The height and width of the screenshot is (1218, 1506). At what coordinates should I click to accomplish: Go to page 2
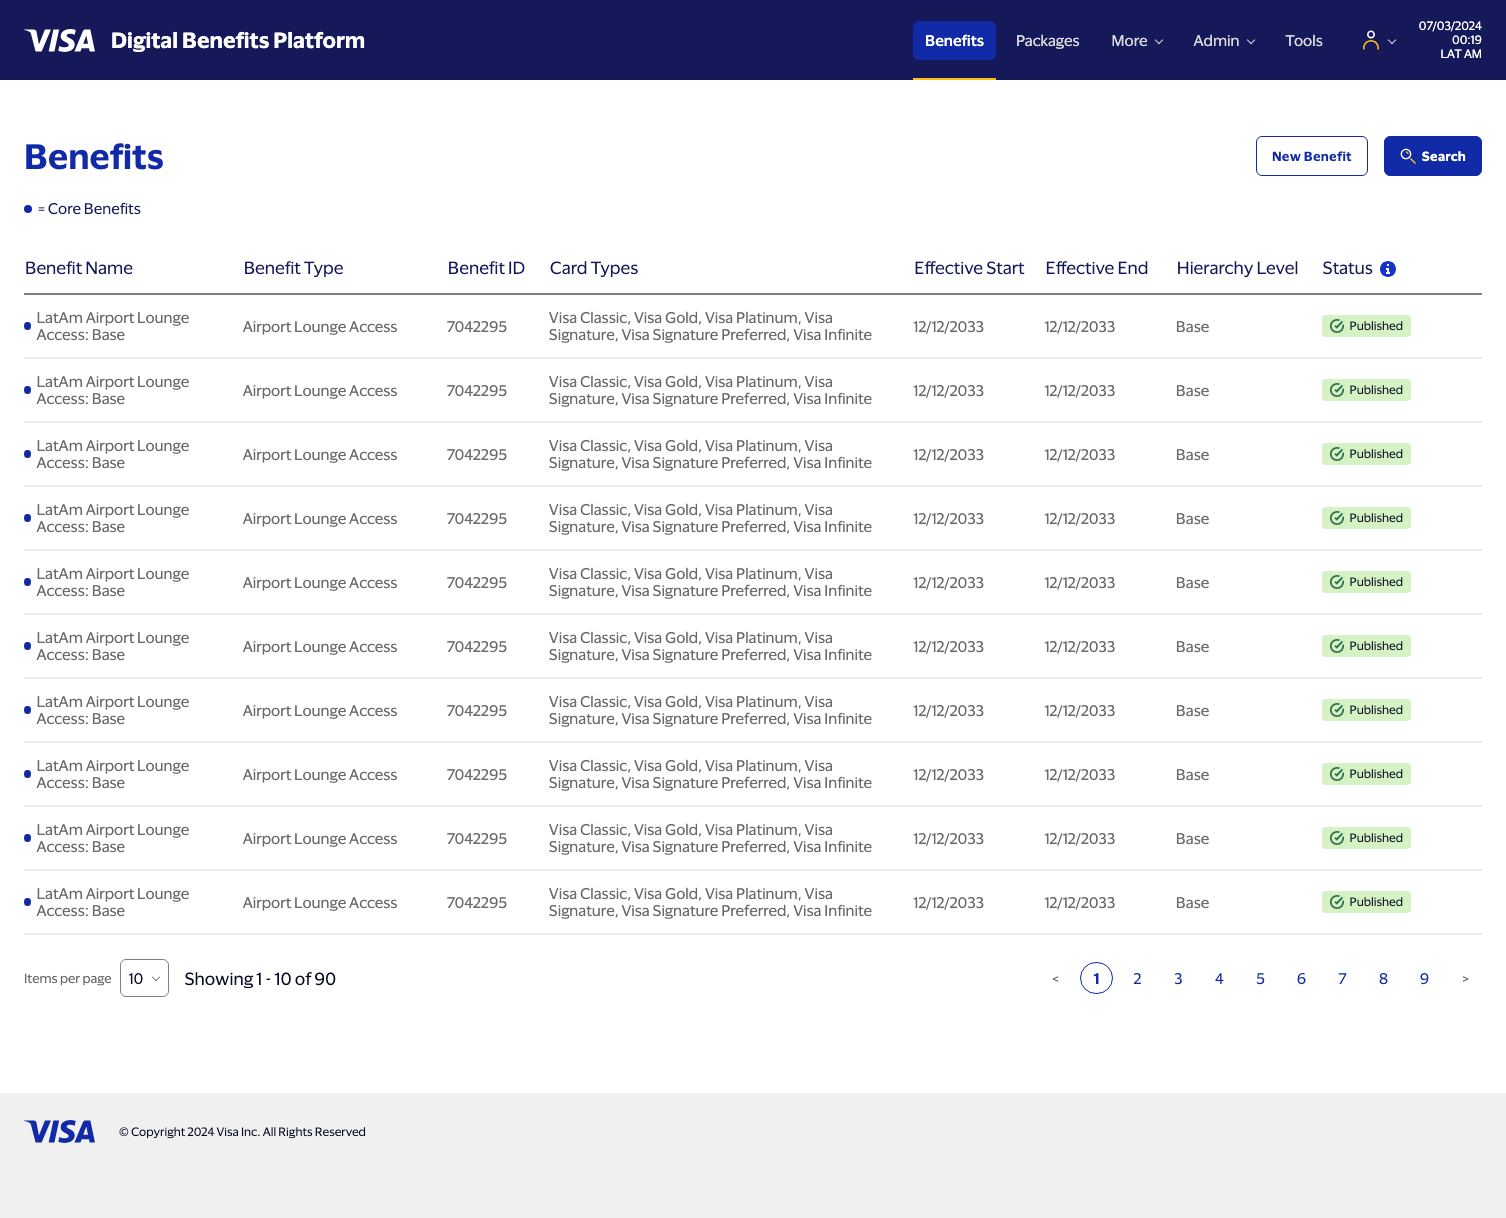click(x=1137, y=978)
